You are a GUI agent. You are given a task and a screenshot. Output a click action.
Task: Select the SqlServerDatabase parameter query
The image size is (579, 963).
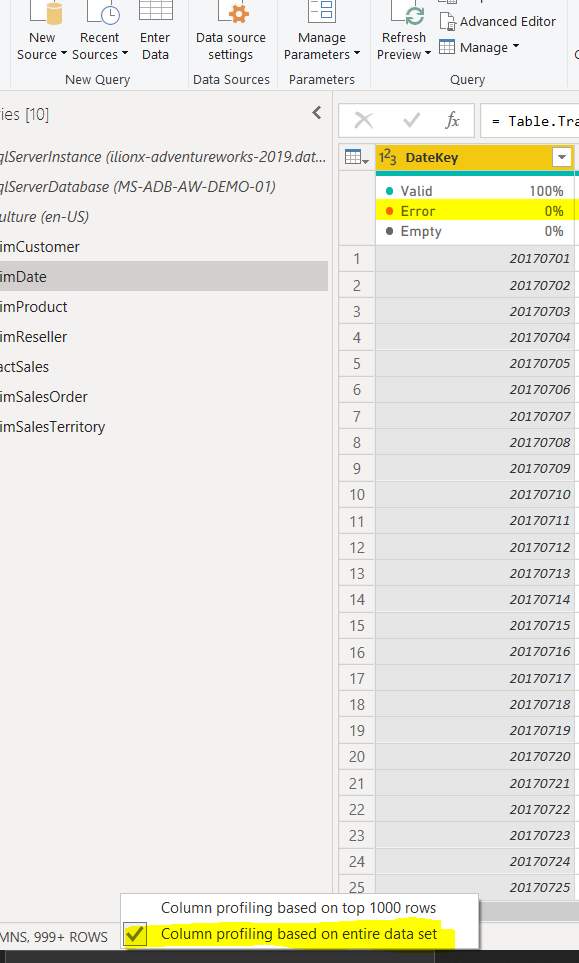[164, 187]
